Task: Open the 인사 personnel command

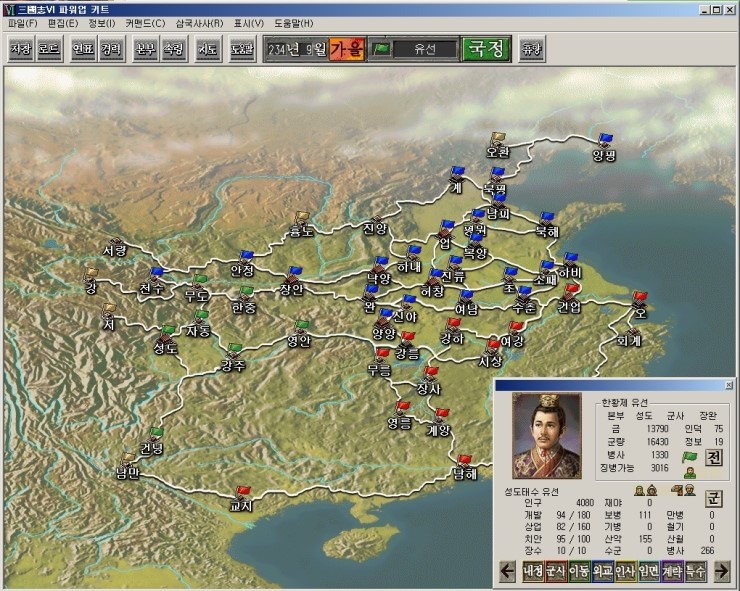Action: [x=625, y=571]
